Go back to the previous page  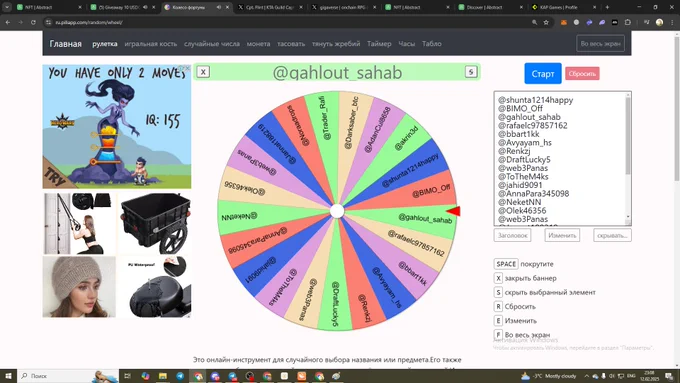8,22
